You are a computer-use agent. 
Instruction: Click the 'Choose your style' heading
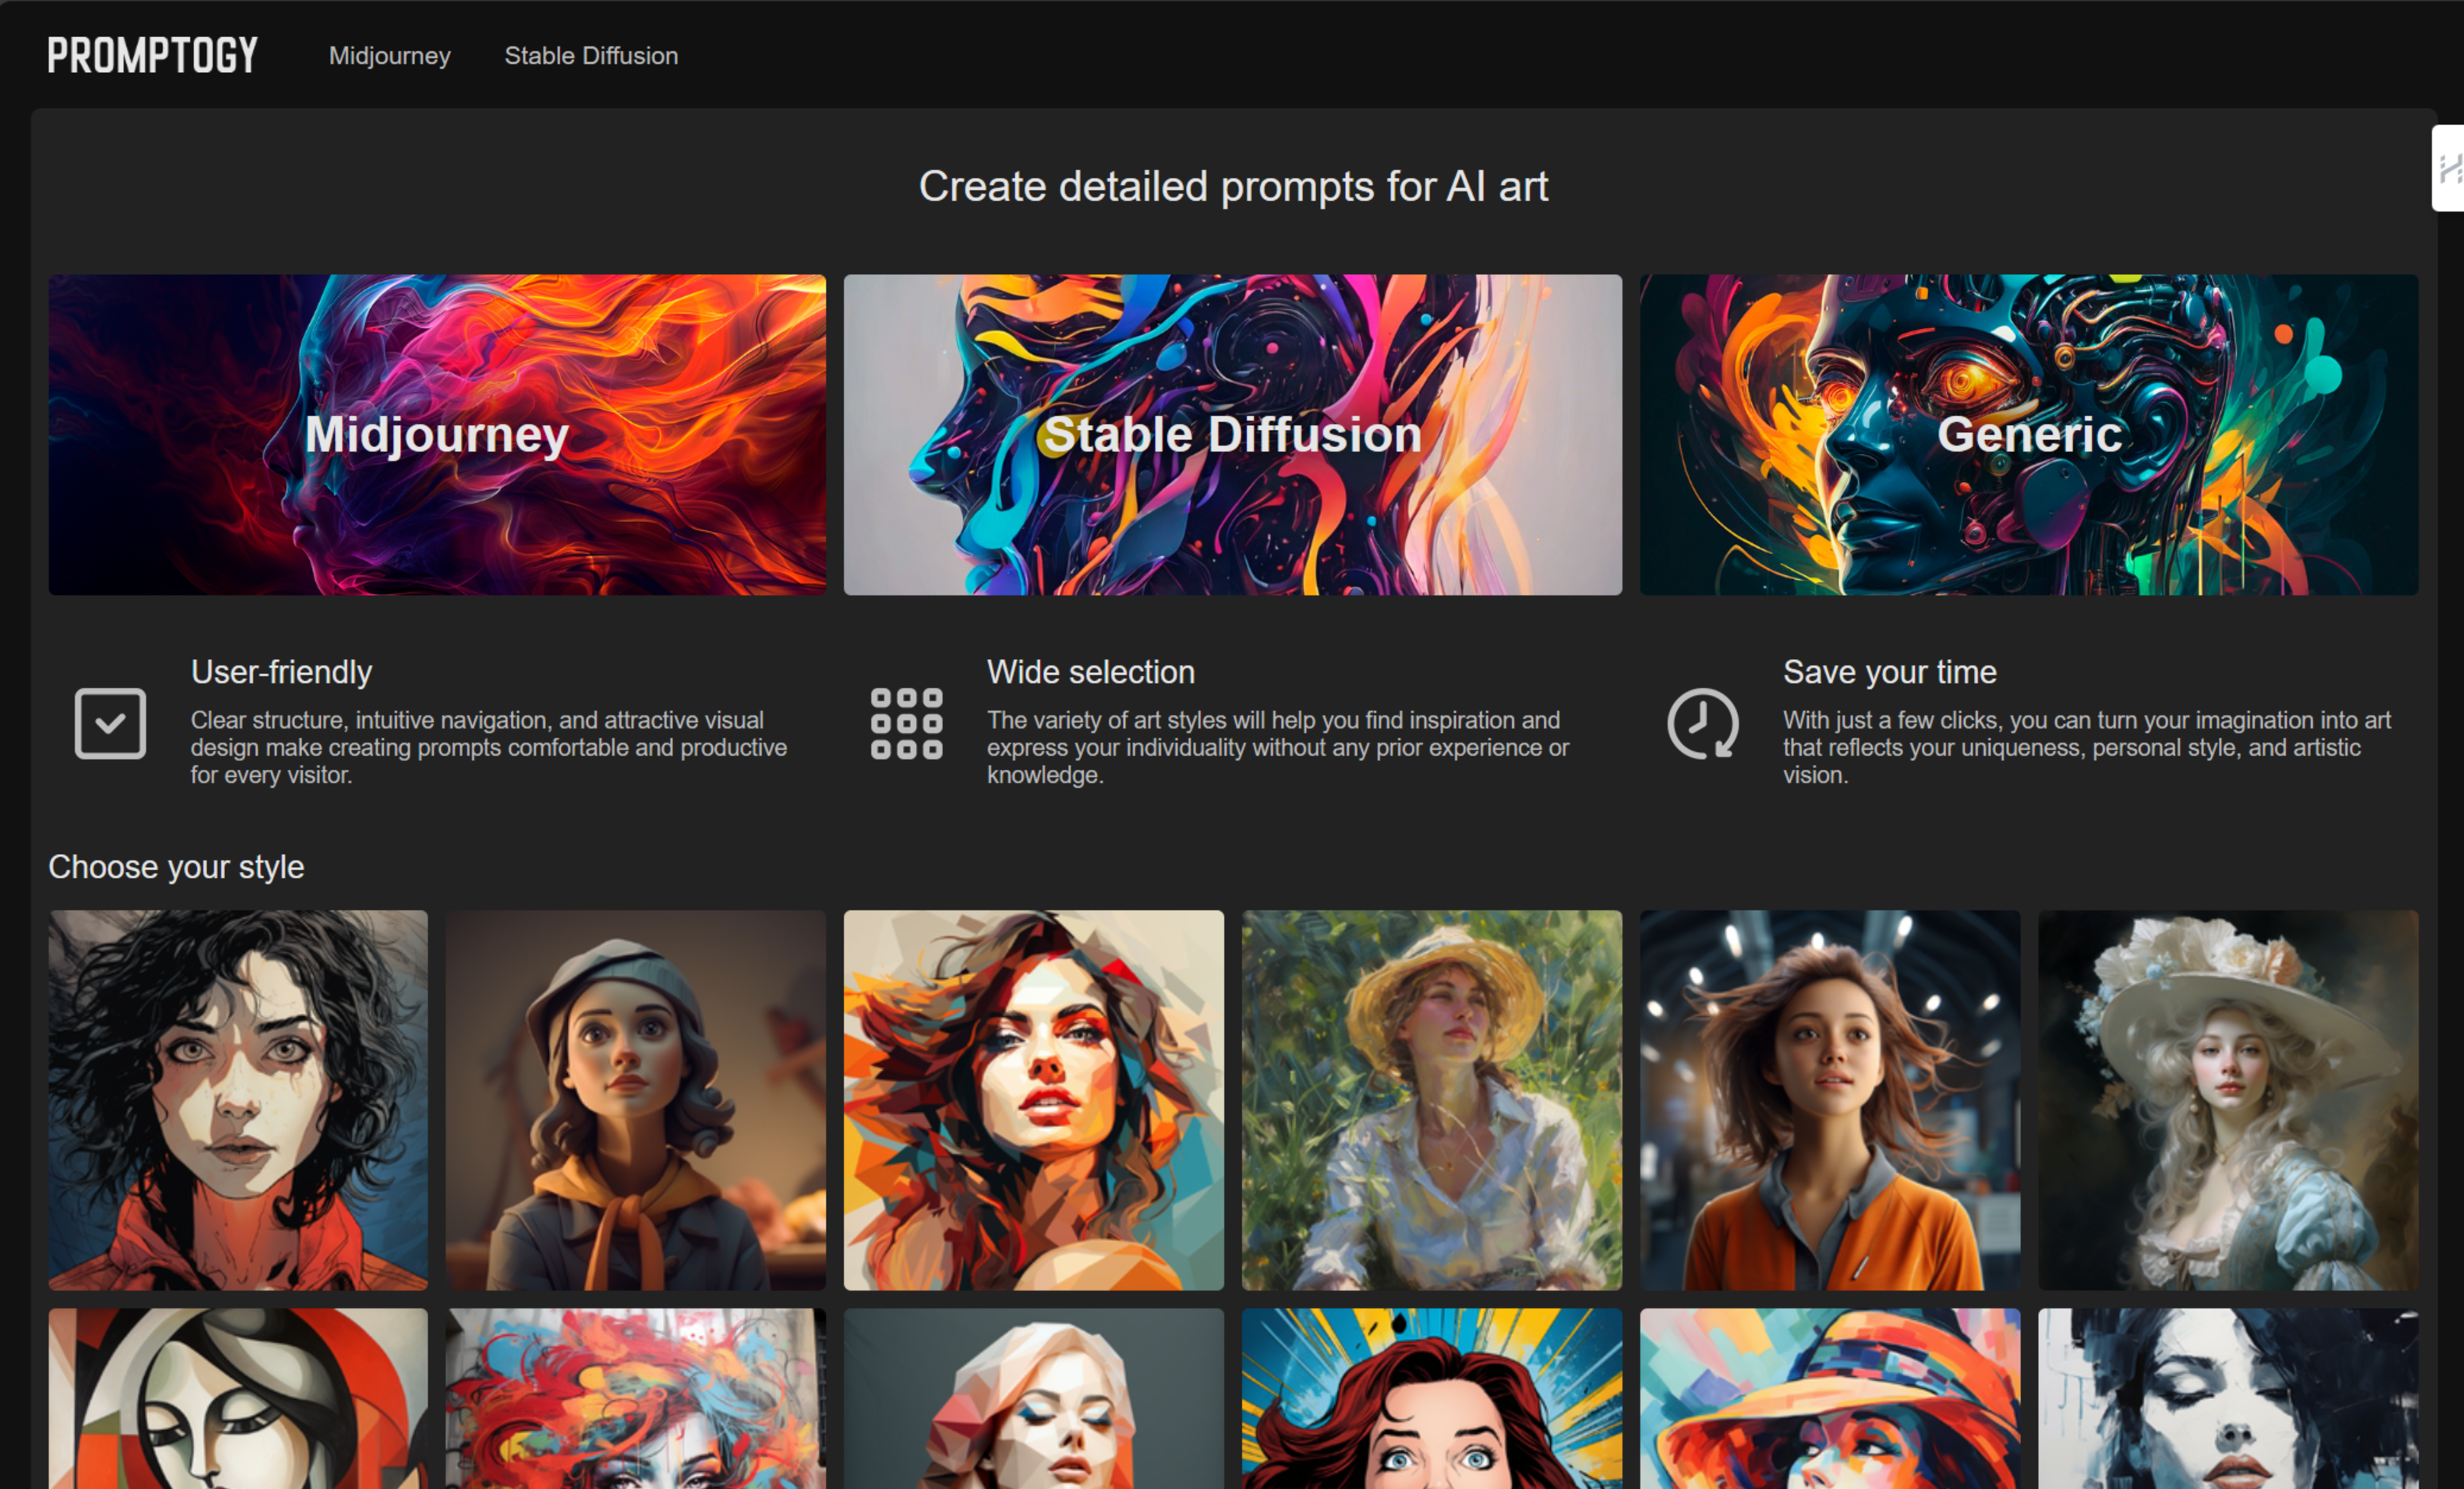[176, 867]
